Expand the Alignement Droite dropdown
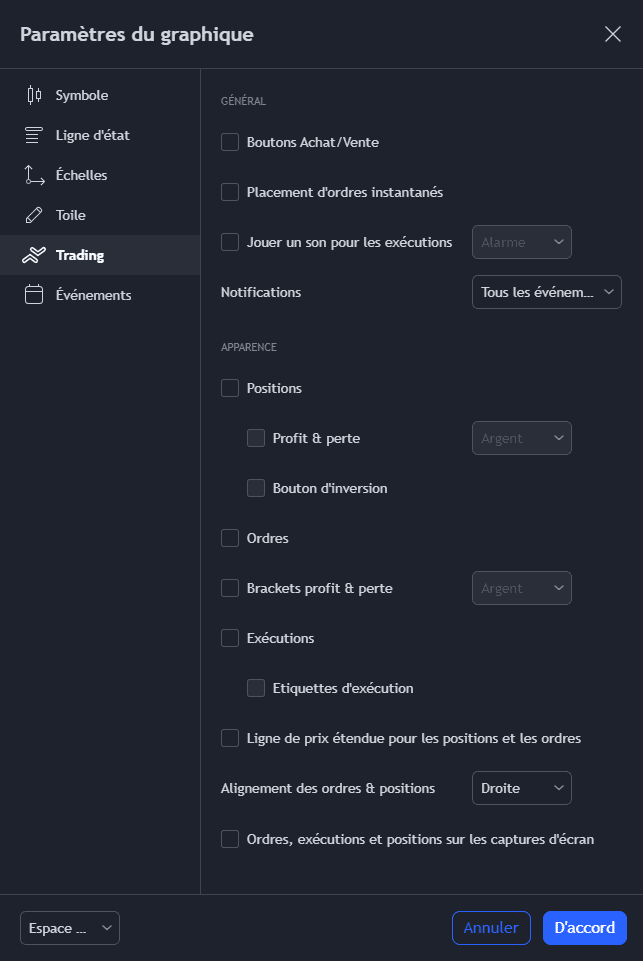Screen dimensions: 643x961 click(521, 788)
